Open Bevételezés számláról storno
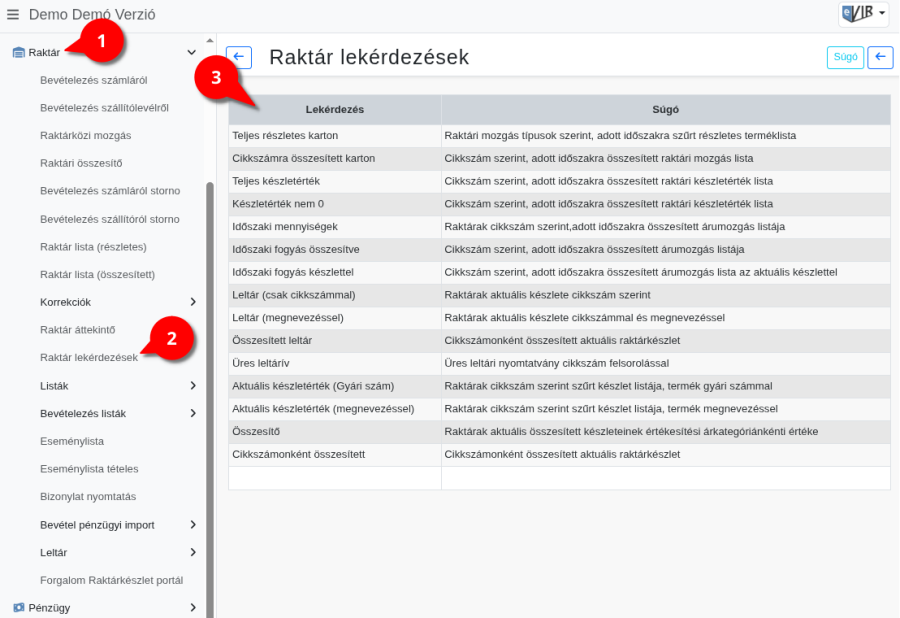The width and height of the screenshot is (900, 618). click(x=110, y=191)
